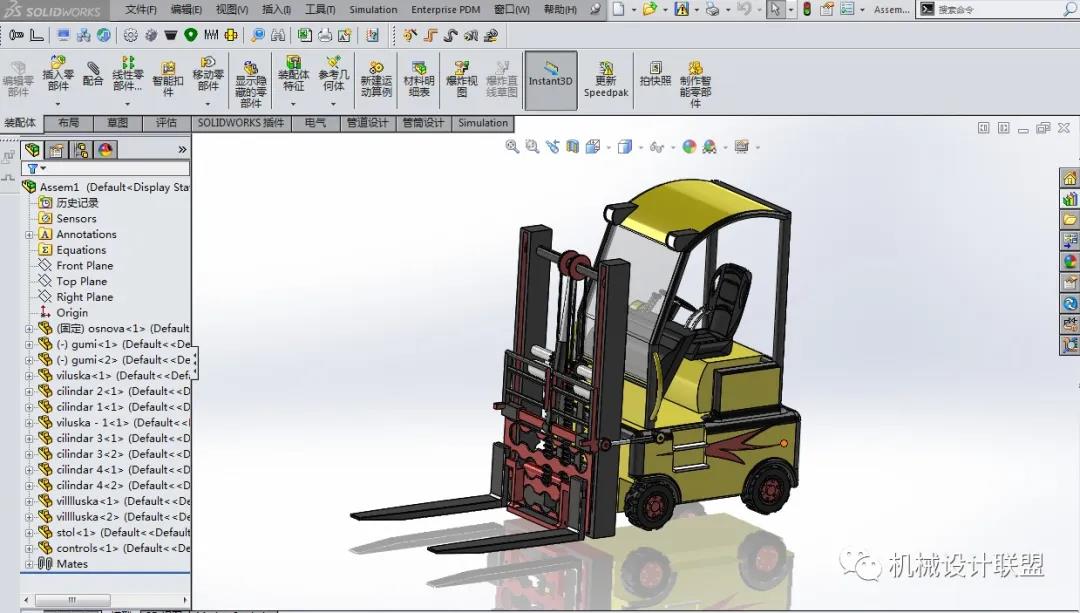Open the SOLIDWORKS Resources home icon

click(x=1070, y=178)
